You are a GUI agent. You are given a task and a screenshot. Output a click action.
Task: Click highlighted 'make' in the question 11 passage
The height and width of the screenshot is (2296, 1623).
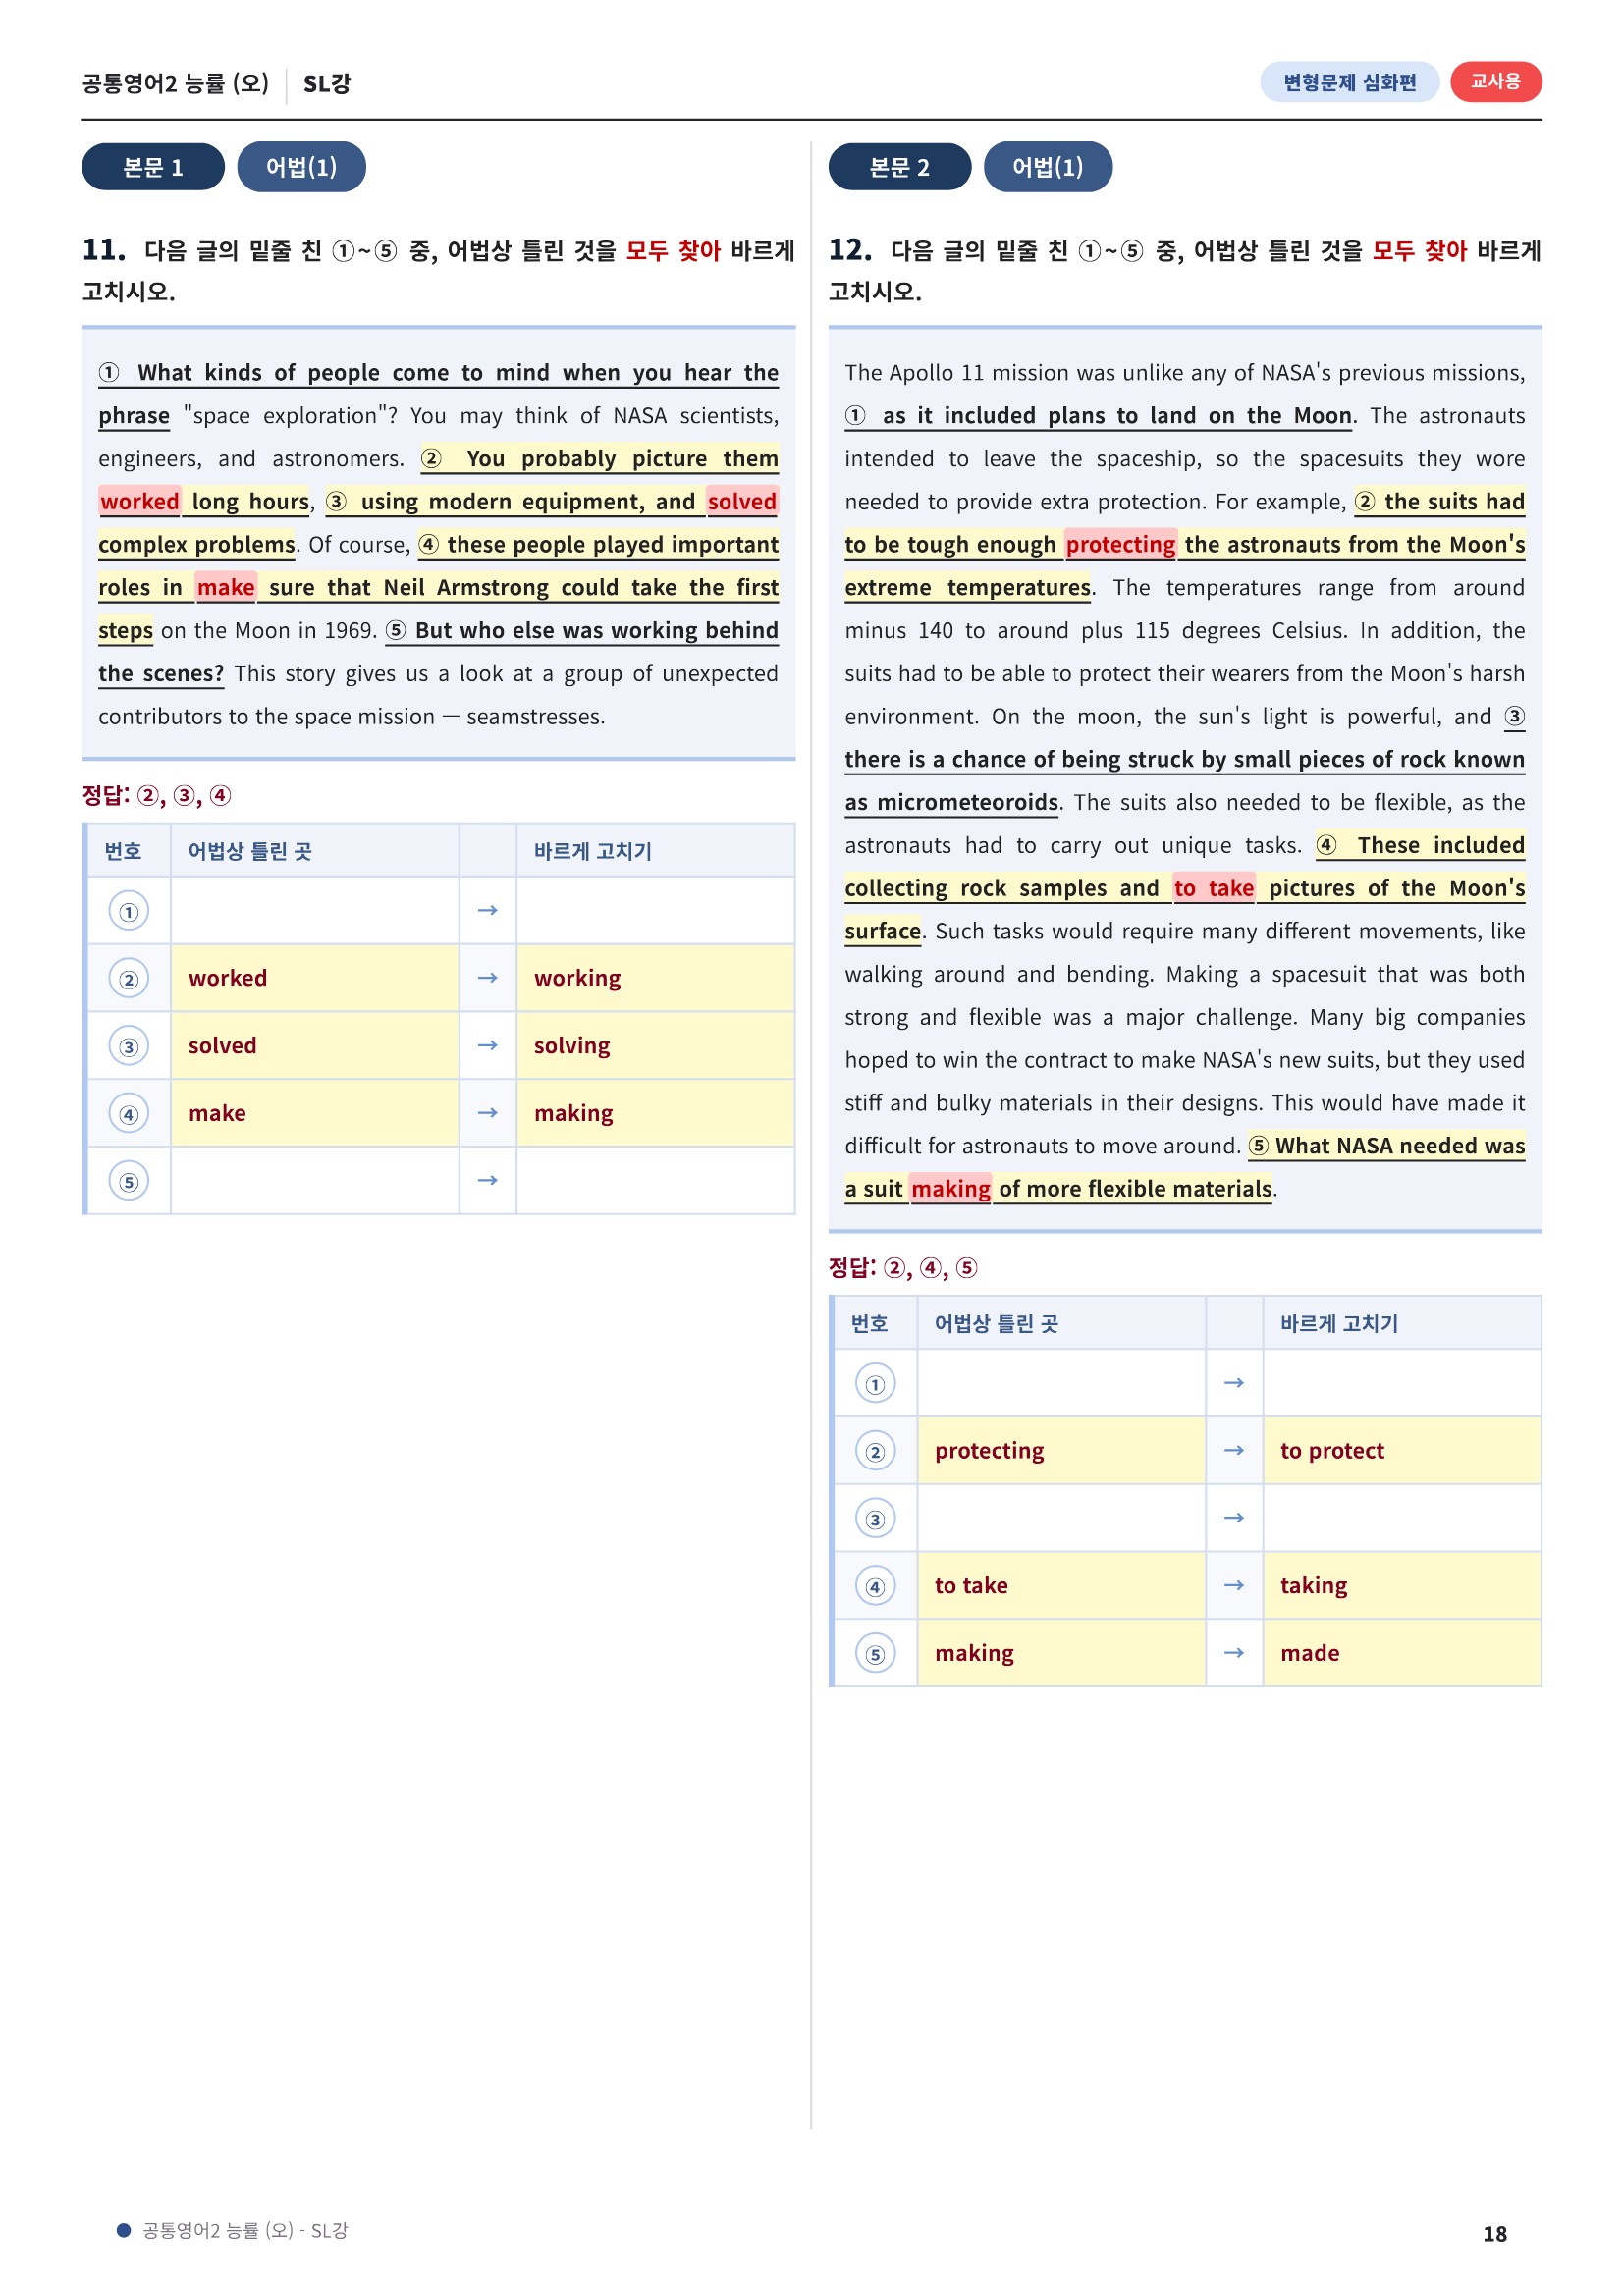[226, 587]
